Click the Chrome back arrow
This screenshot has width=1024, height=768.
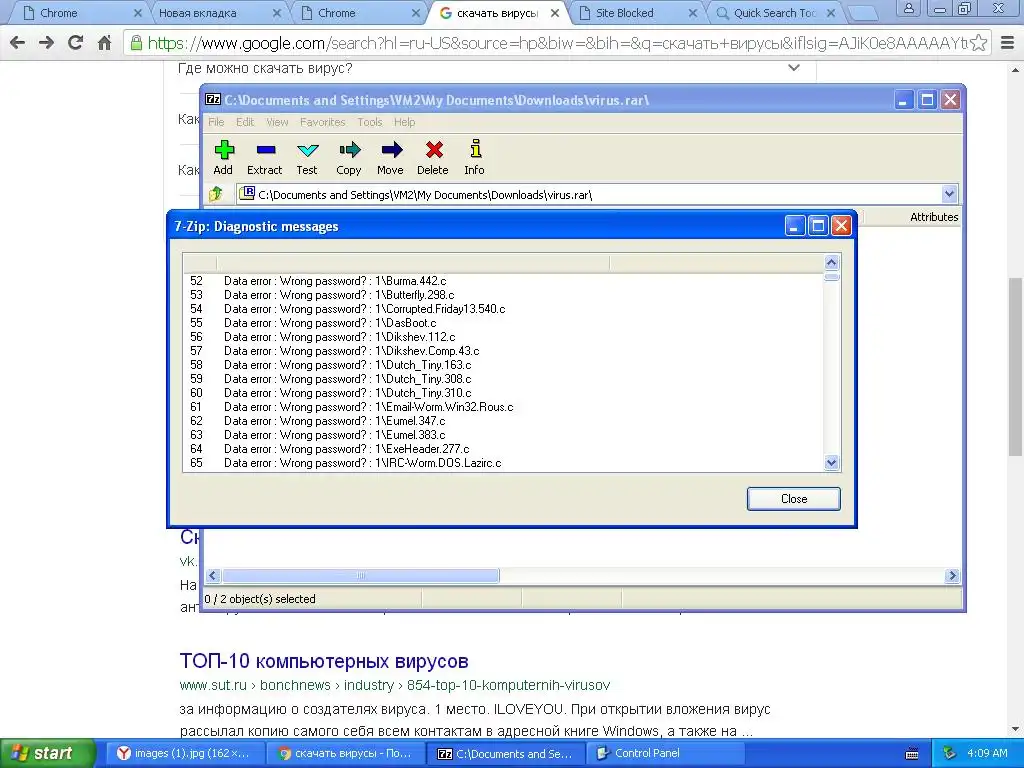18,43
